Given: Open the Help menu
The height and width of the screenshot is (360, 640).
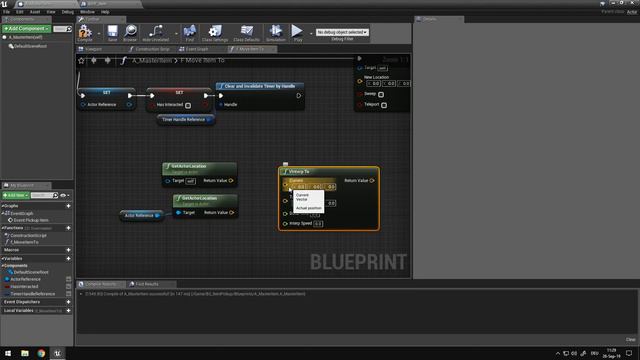Looking at the screenshot, I should point(105,12).
